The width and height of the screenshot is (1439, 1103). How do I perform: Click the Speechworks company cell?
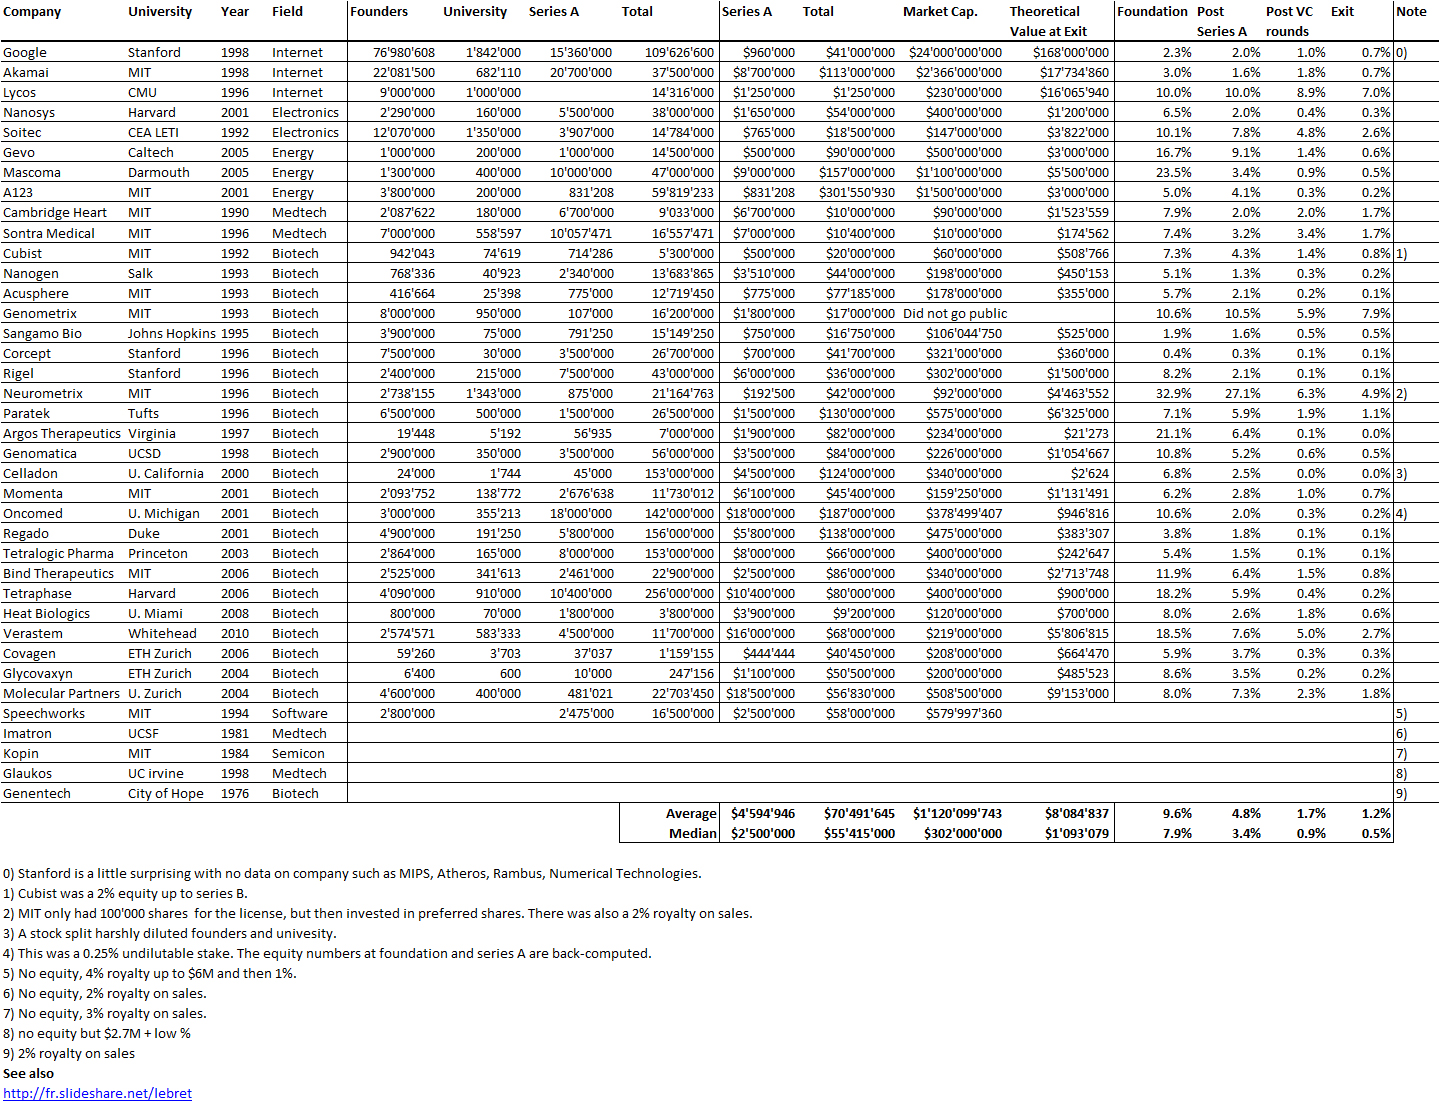[44, 713]
